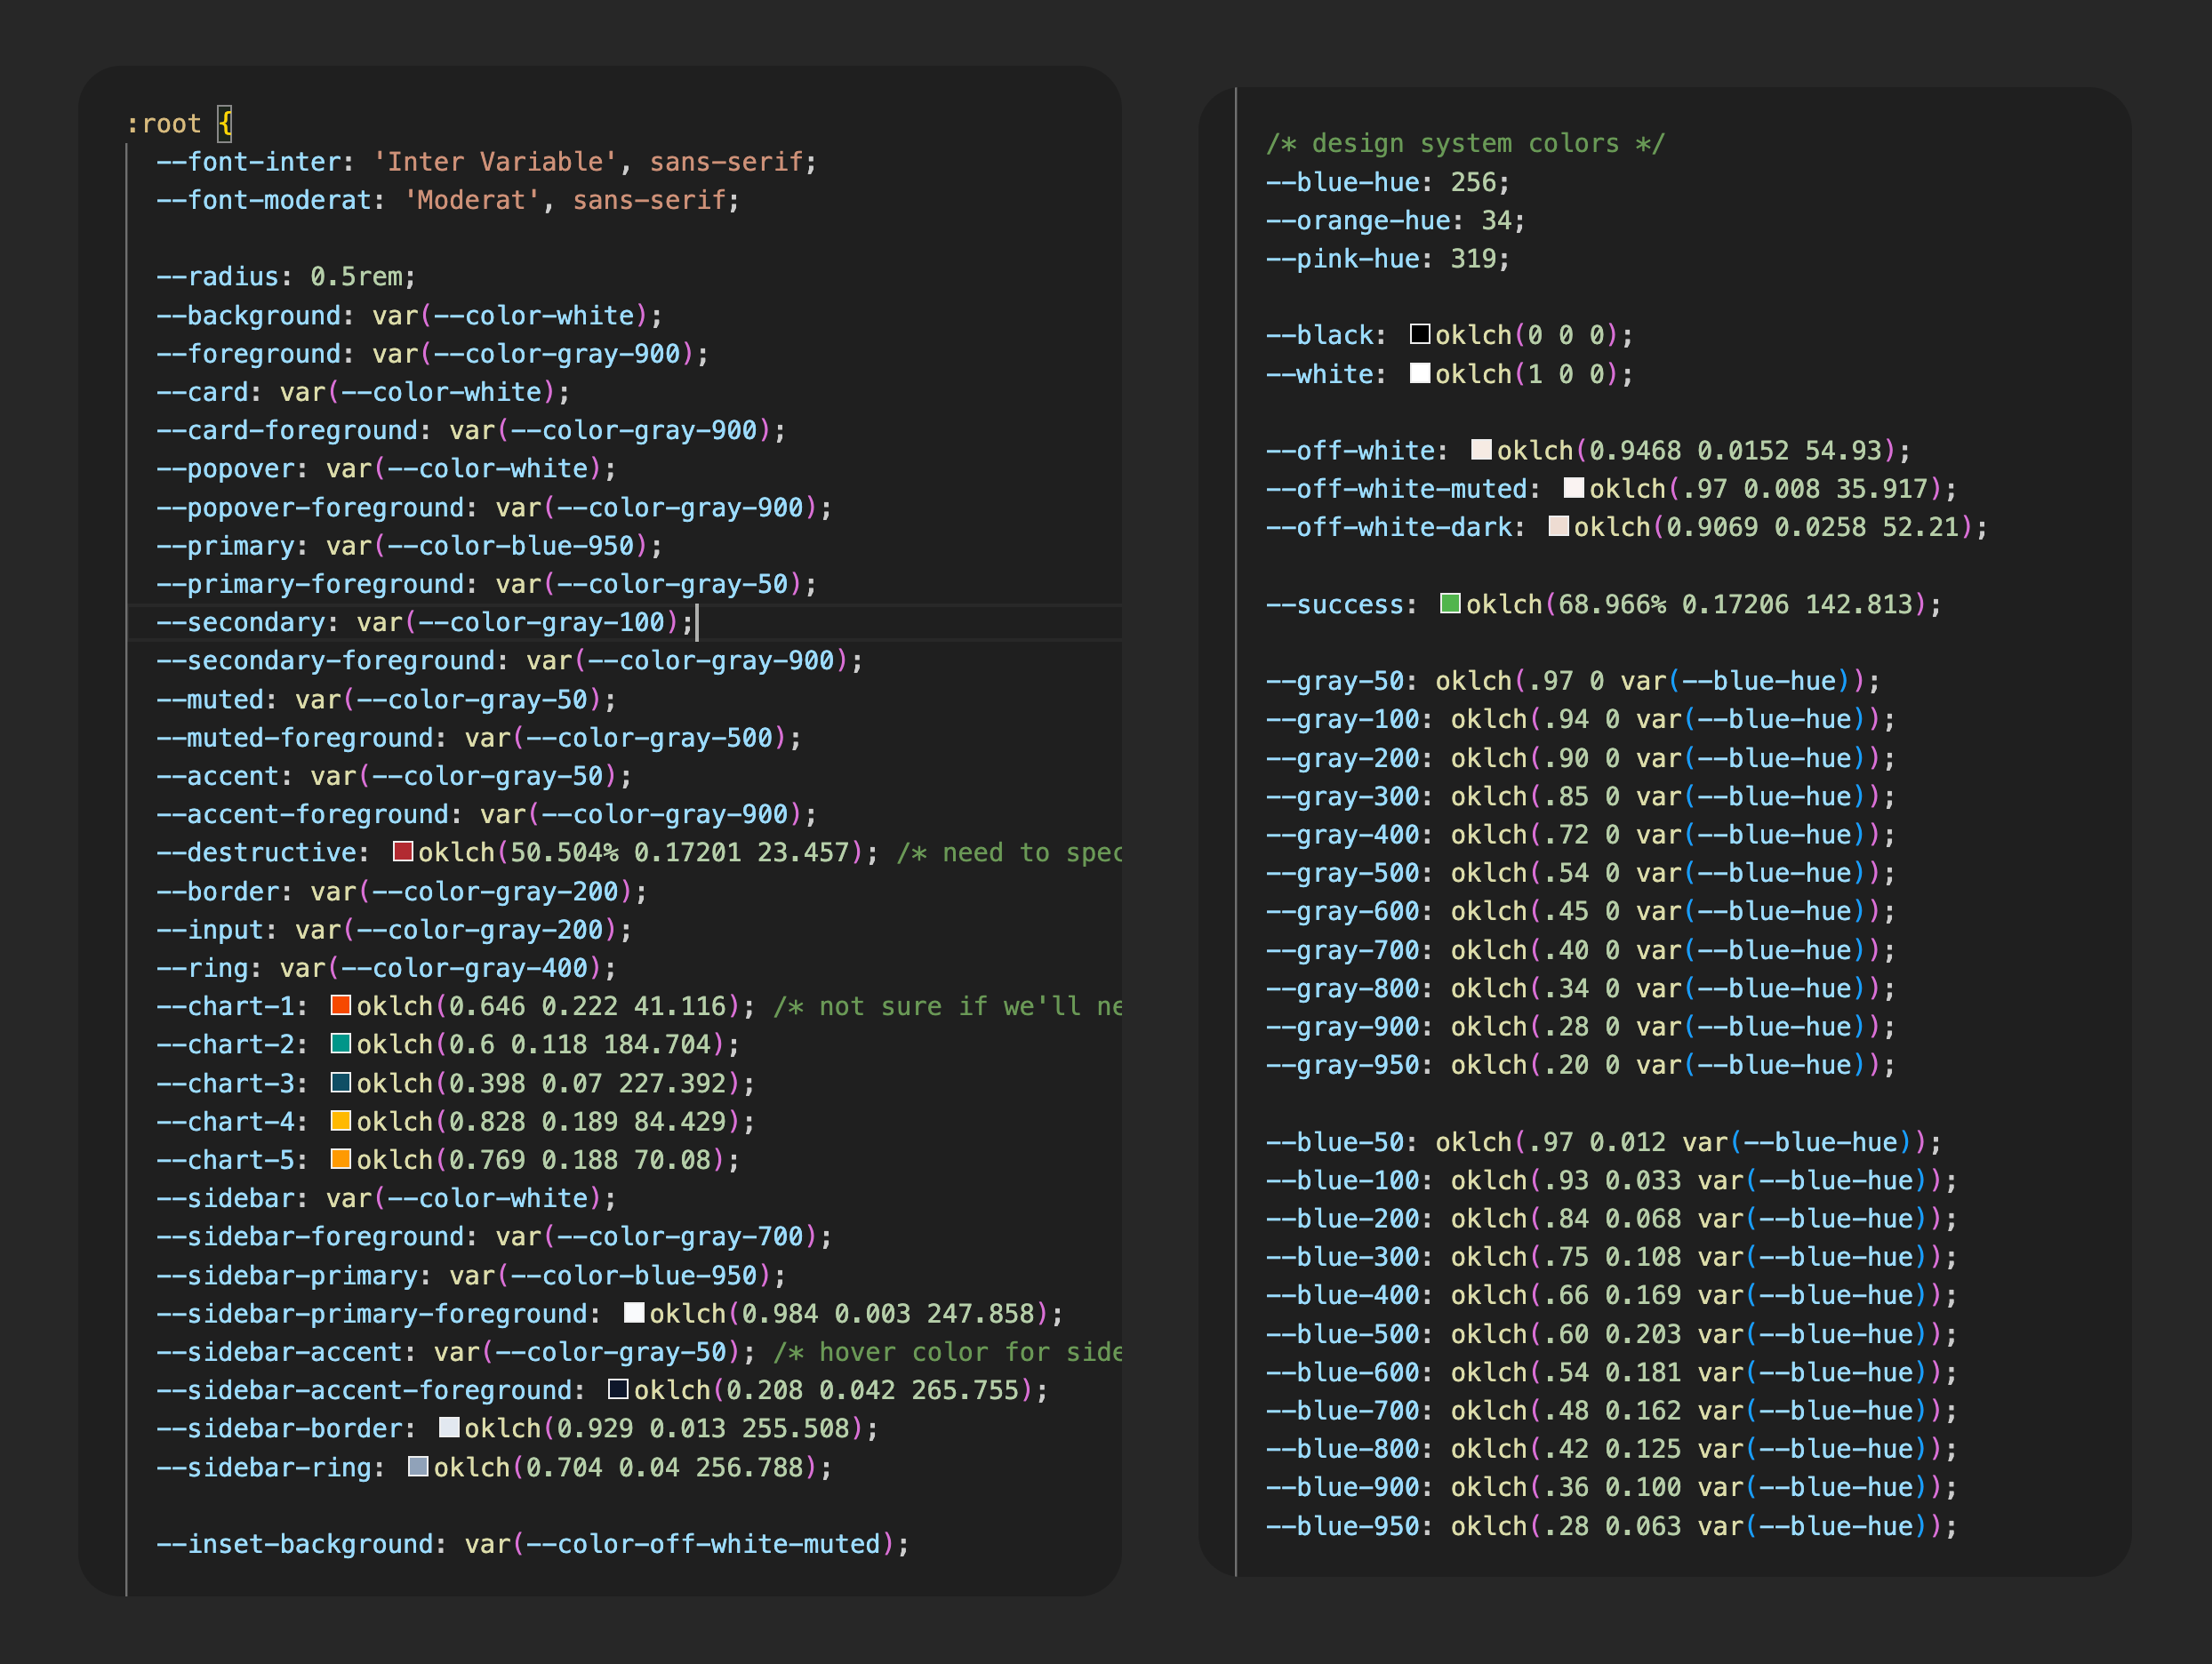2212x1664 pixels.
Task: Click '0.100' chroma value on the --blue-900 line
Action: click(x=1643, y=1488)
